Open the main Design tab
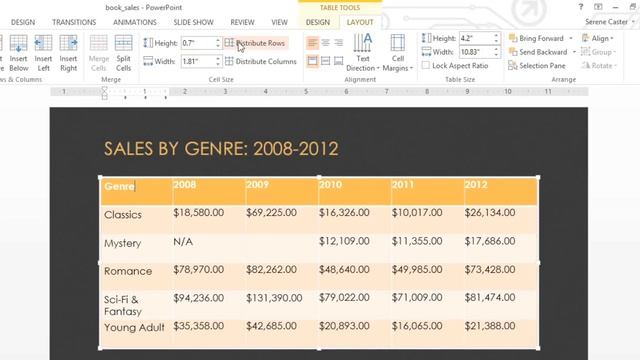640x360 pixels. [23, 22]
